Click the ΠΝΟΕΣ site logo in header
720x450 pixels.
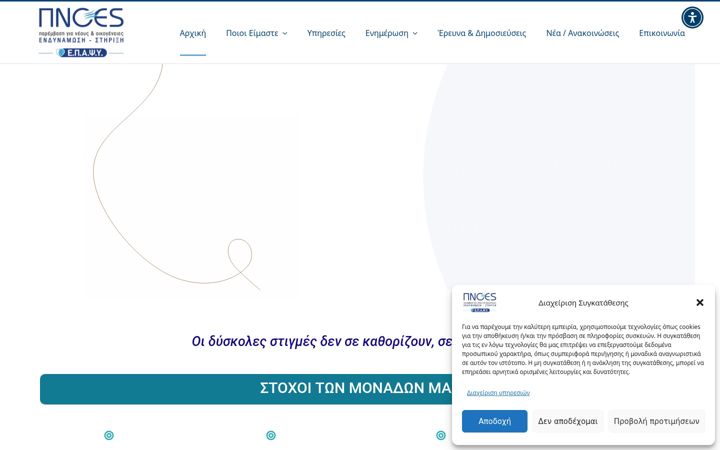click(81, 32)
